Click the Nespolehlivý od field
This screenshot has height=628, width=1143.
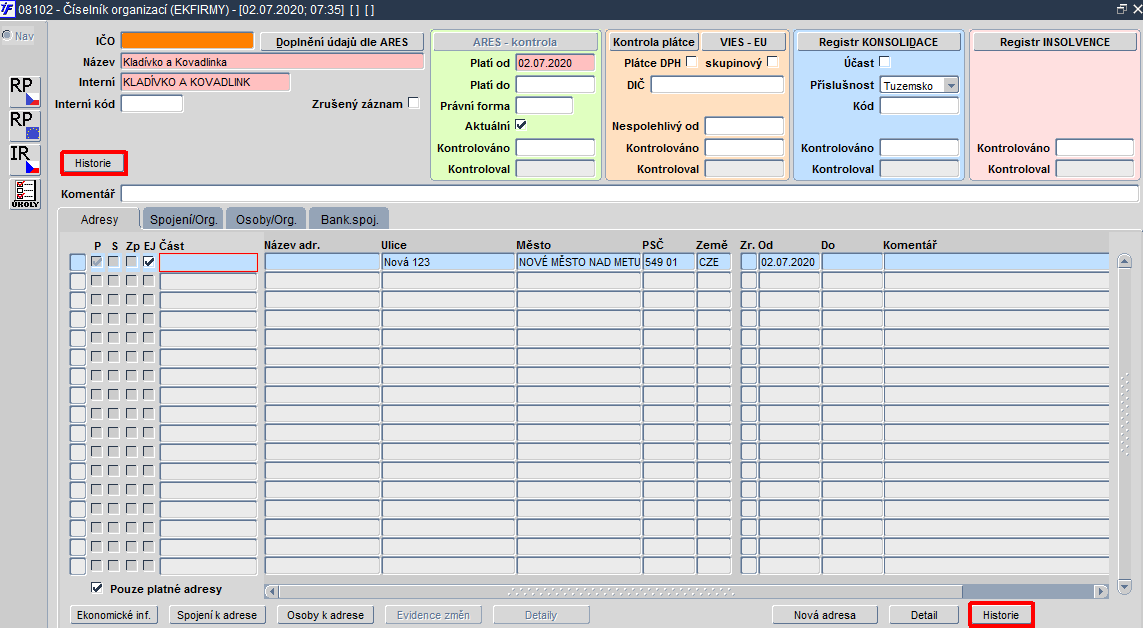(744, 125)
